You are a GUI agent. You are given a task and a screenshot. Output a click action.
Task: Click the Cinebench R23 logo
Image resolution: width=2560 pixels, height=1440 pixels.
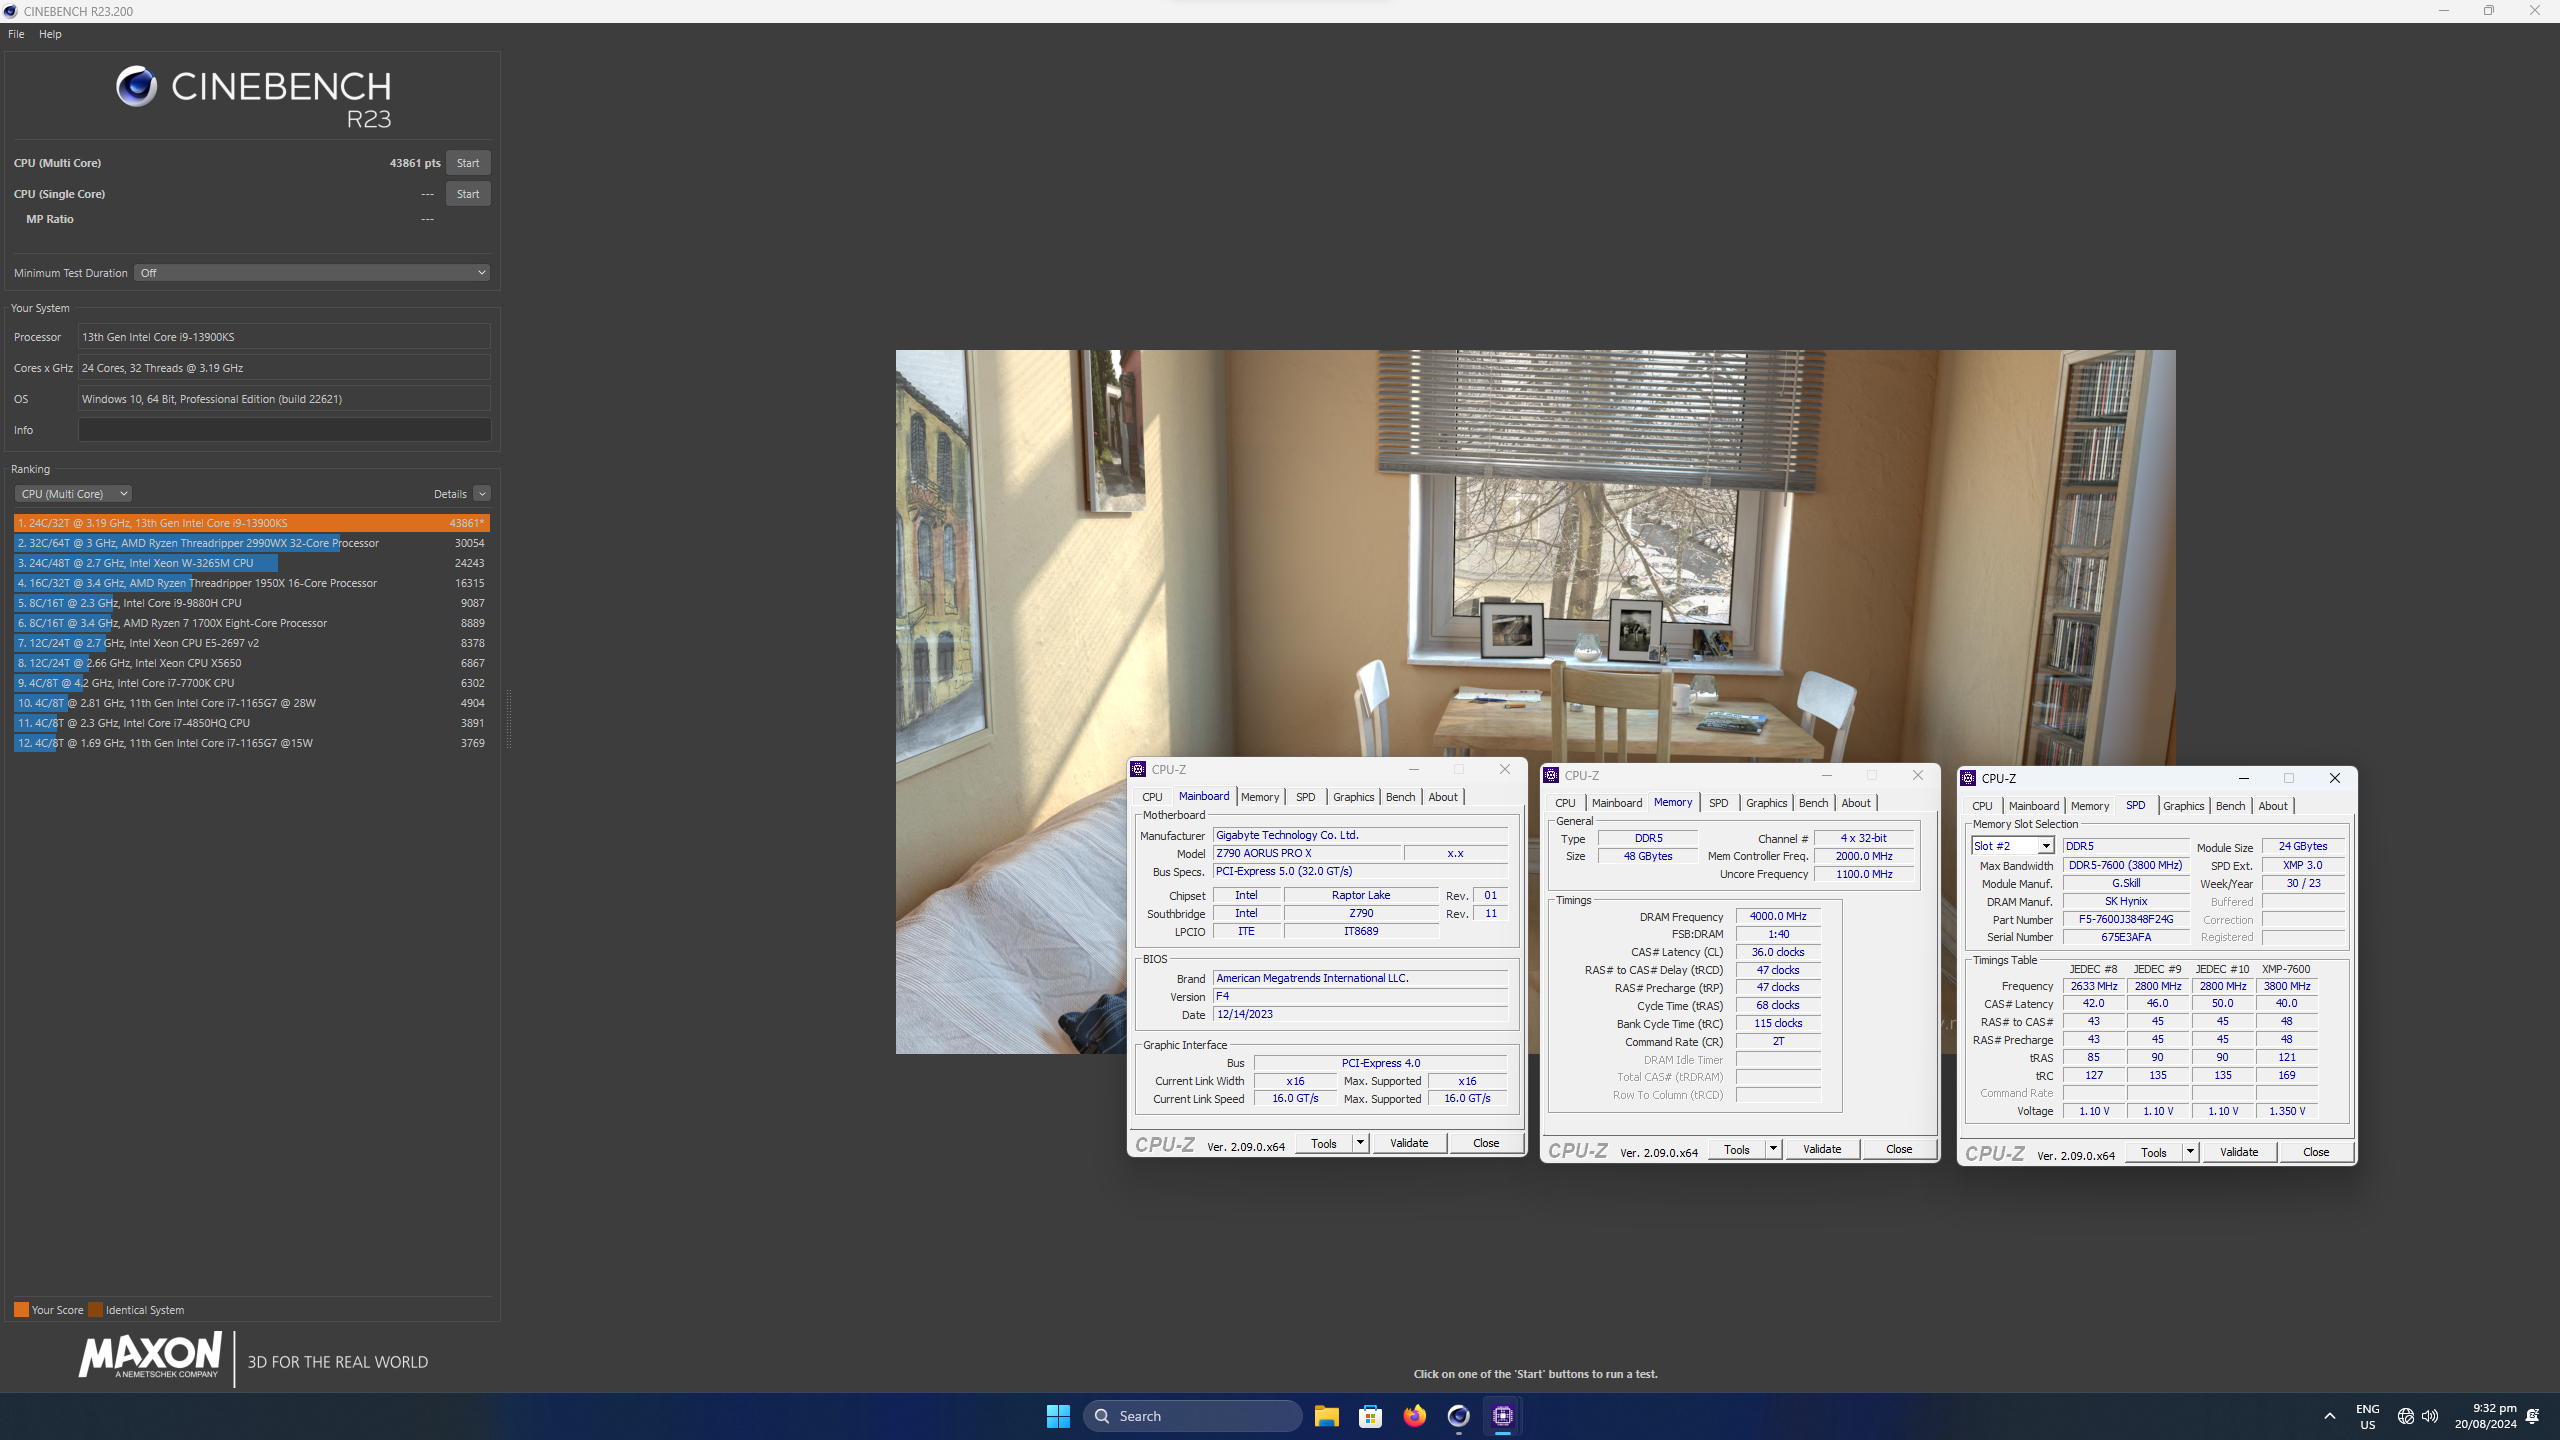pyautogui.click(x=254, y=98)
